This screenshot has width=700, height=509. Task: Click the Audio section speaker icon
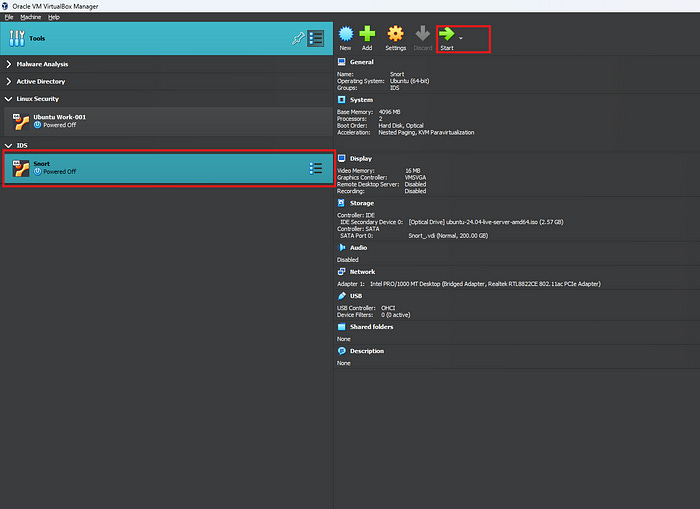[342, 247]
